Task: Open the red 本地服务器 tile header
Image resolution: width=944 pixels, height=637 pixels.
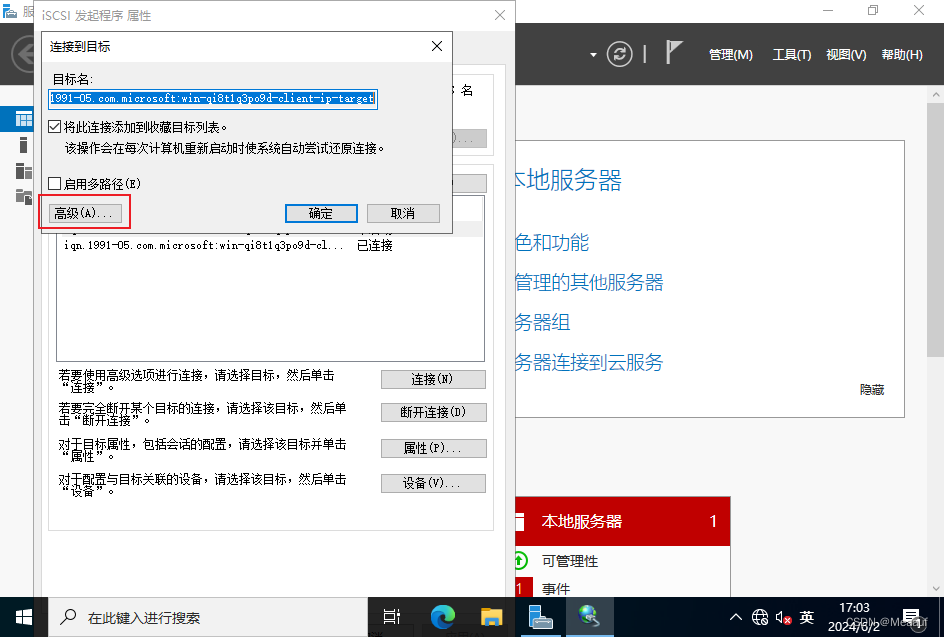Action: coord(623,521)
